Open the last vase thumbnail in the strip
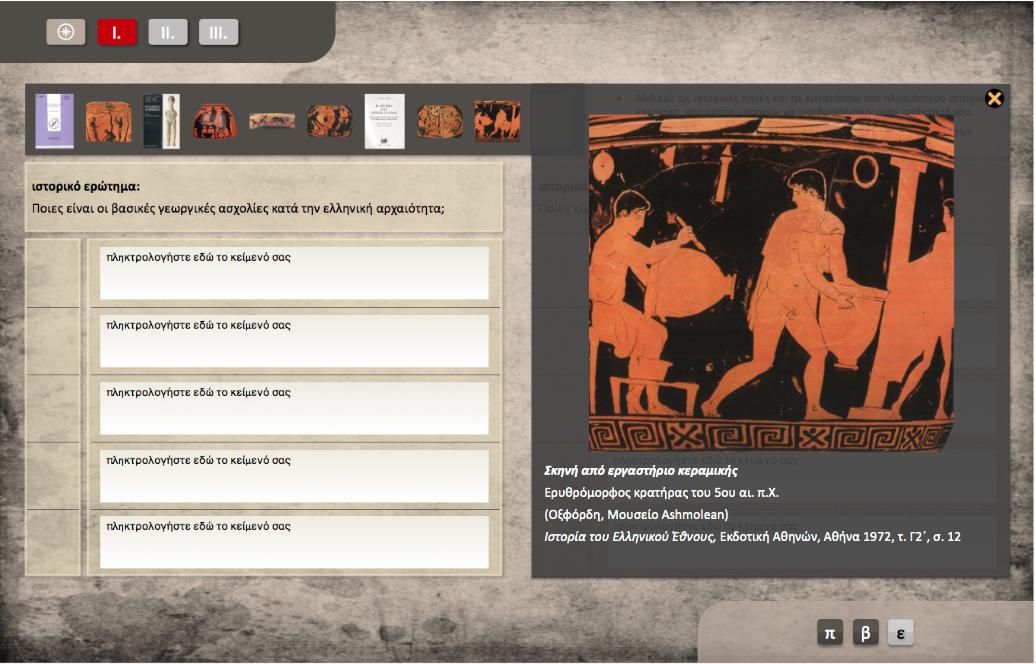 tap(498, 121)
